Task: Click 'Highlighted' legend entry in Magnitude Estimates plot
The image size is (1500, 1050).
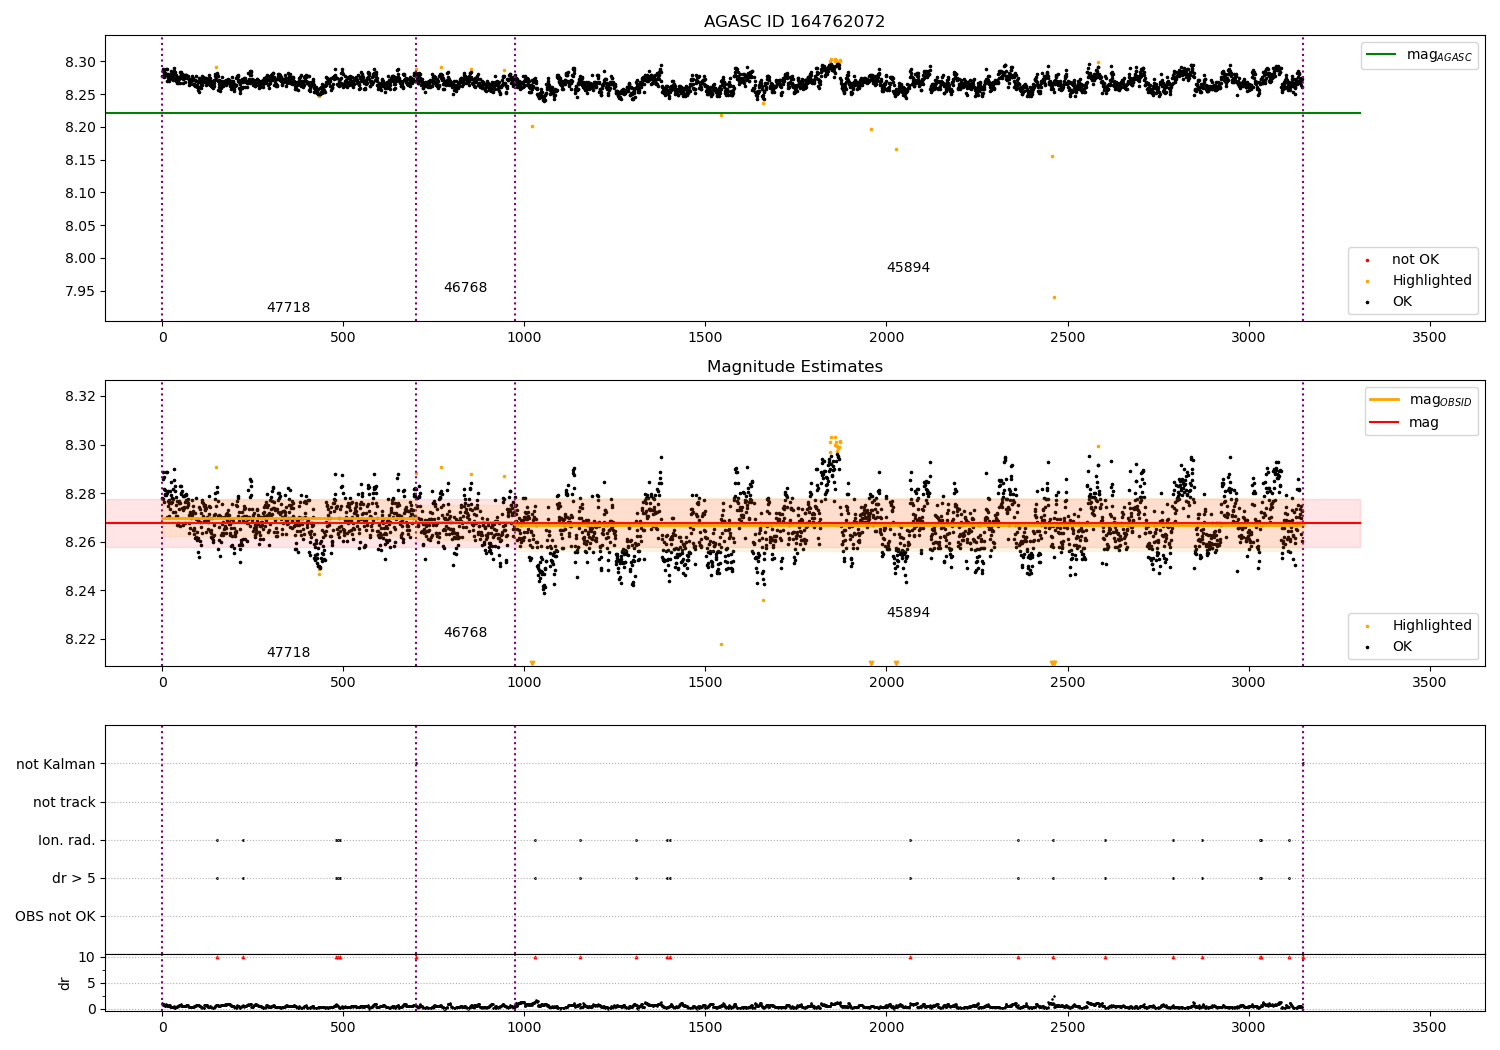Action: point(1418,626)
